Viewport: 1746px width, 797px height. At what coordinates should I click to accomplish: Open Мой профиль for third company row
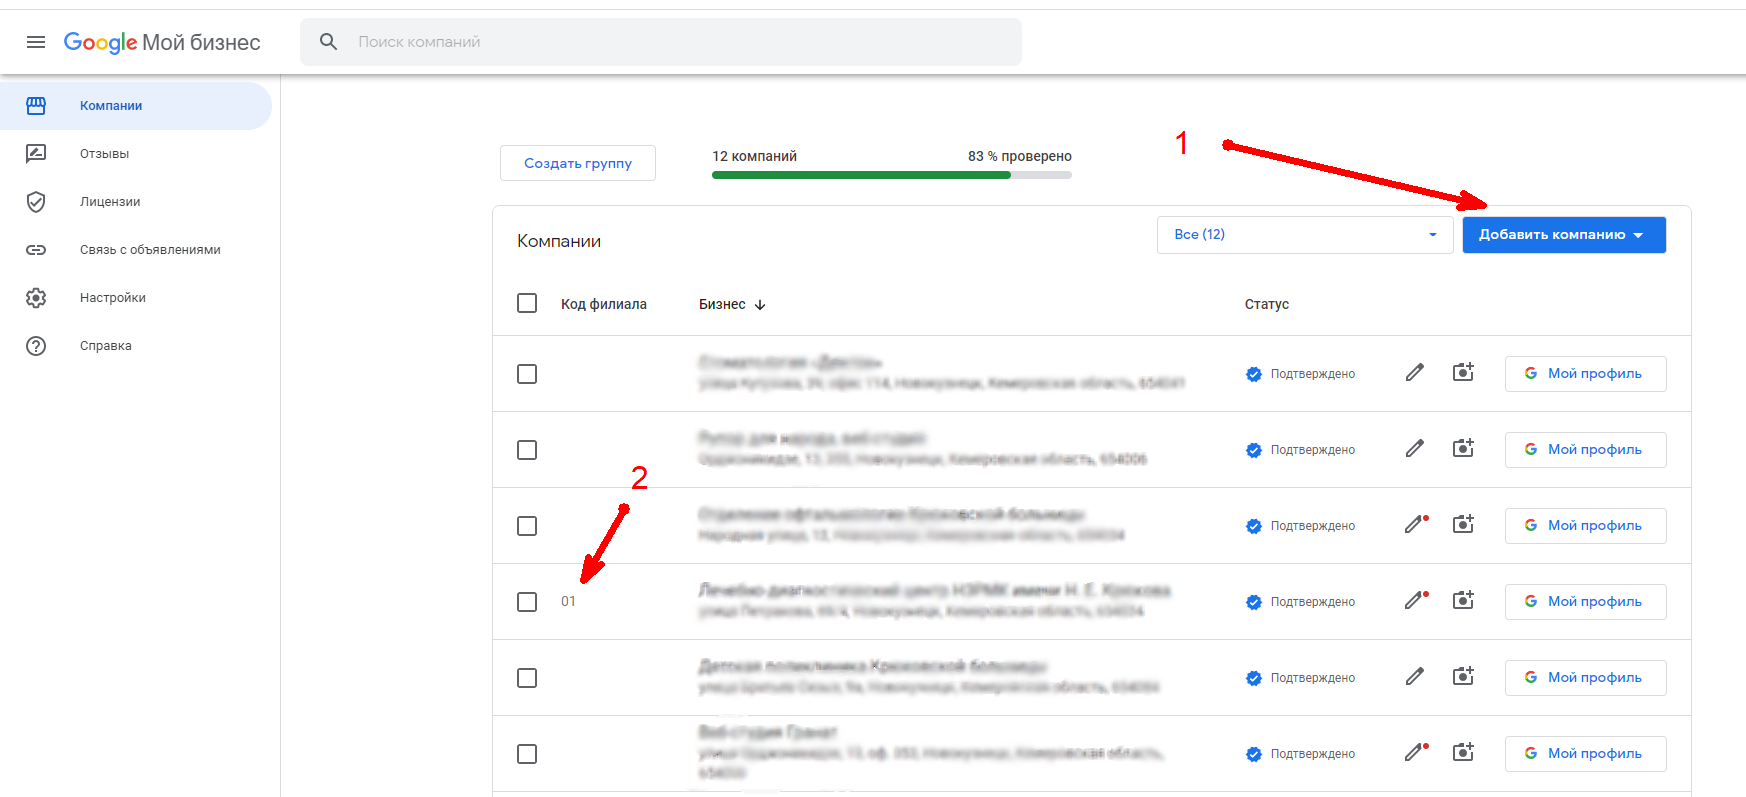(x=1585, y=526)
